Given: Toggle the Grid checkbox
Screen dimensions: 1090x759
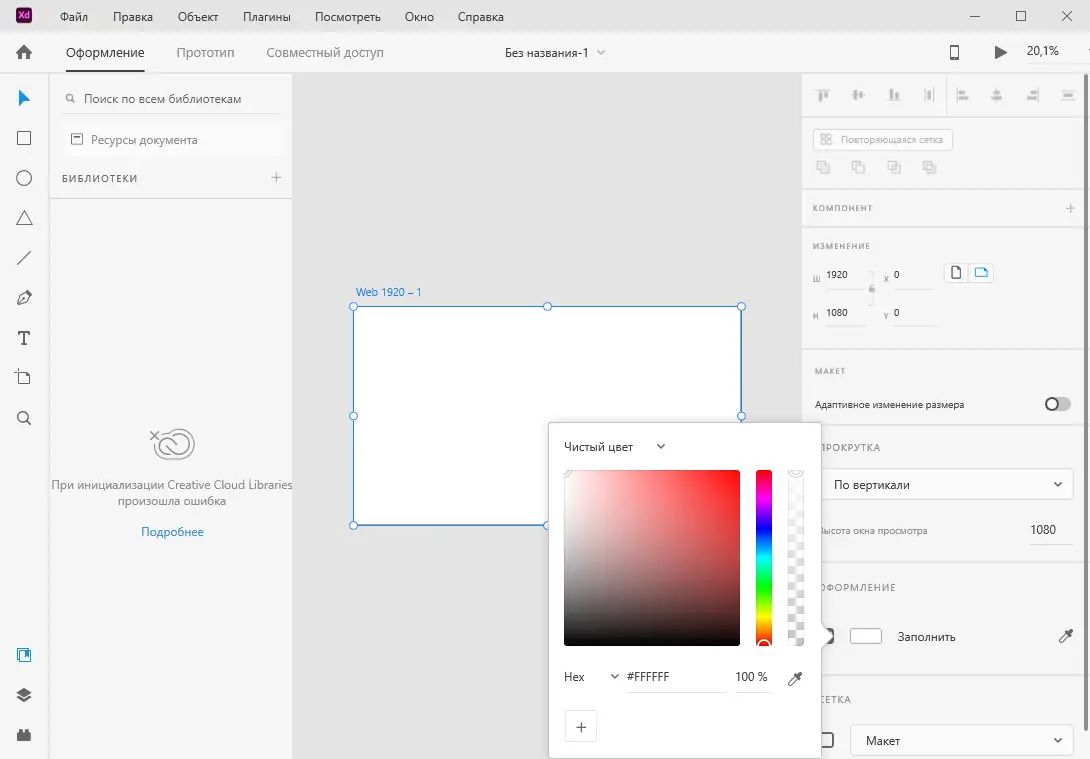Looking at the screenshot, I should click(x=827, y=740).
